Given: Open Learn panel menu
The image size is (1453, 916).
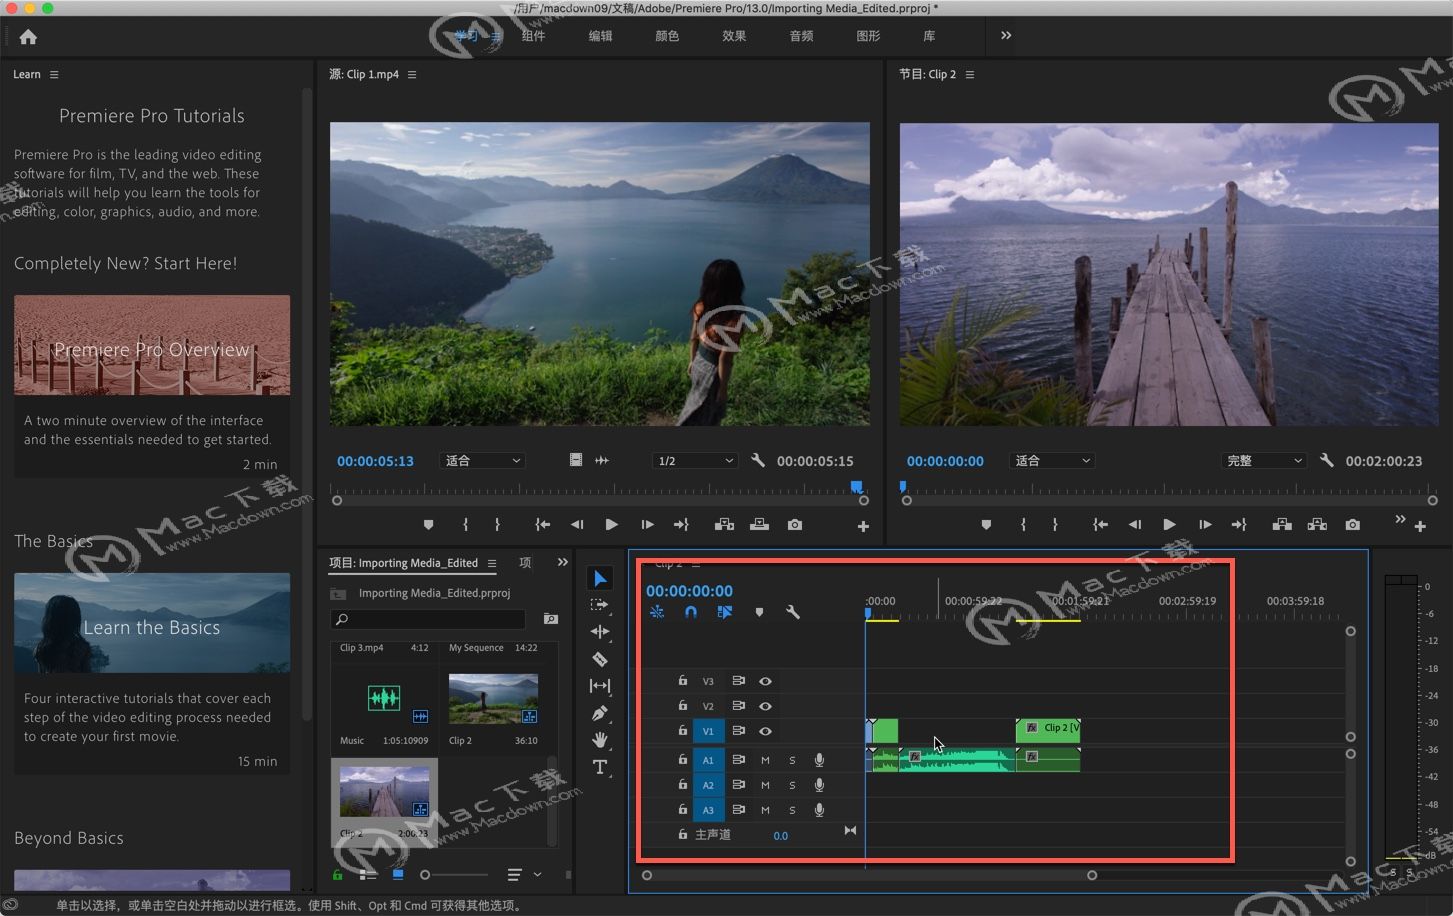Looking at the screenshot, I should click(54, 75).
